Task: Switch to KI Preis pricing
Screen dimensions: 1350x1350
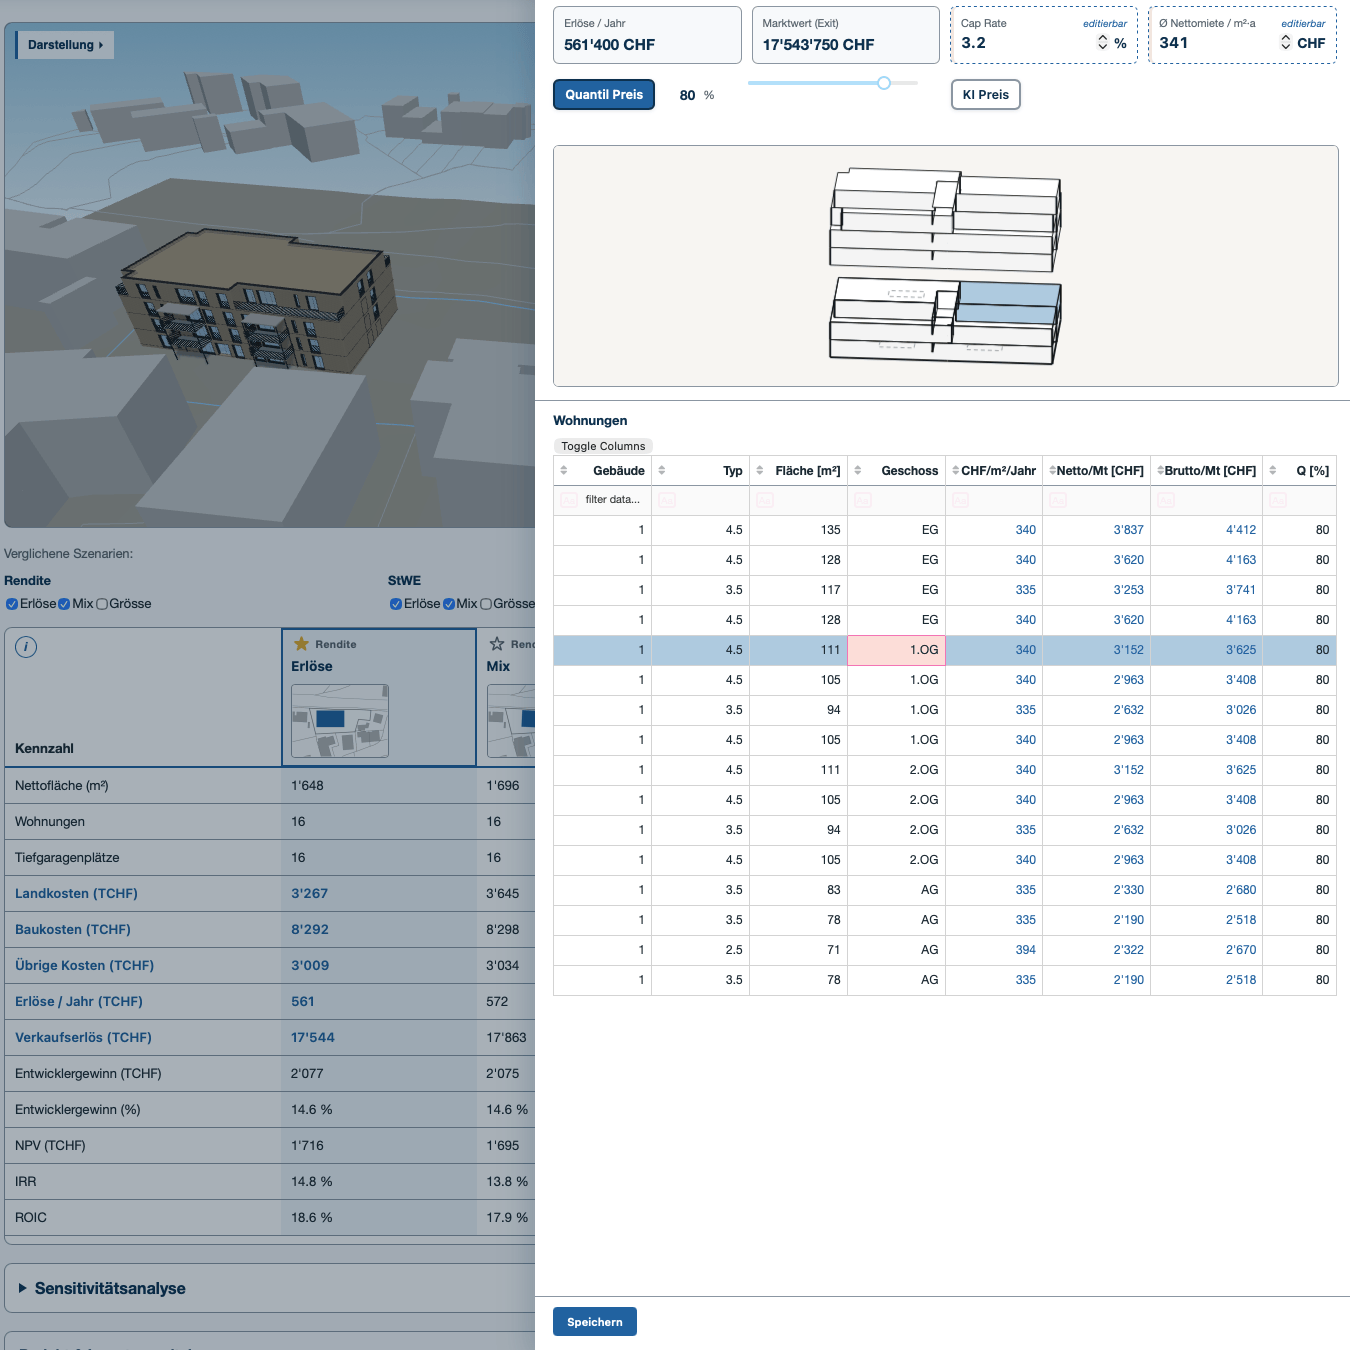Action: coord(985,95)
